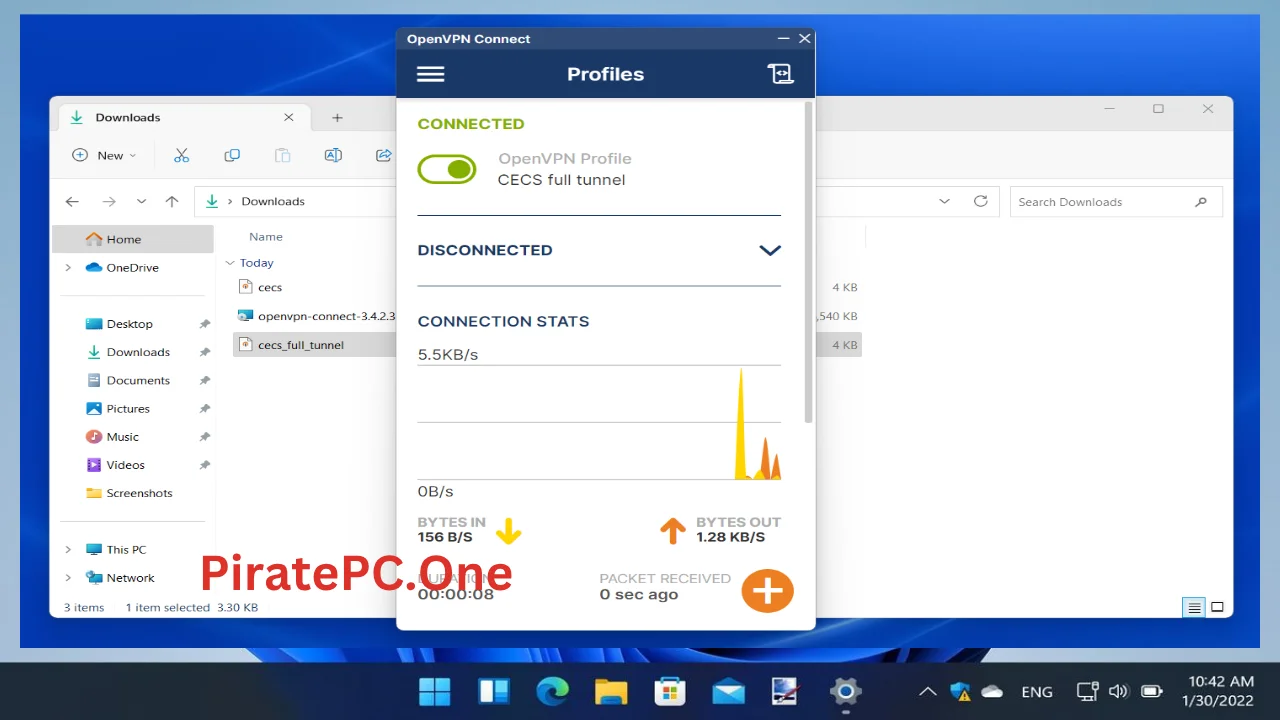The height and width of the screenshot is (720, 1280).
Task: Open Microsoft Store from taskbar
Action: [x=669, y=691]
